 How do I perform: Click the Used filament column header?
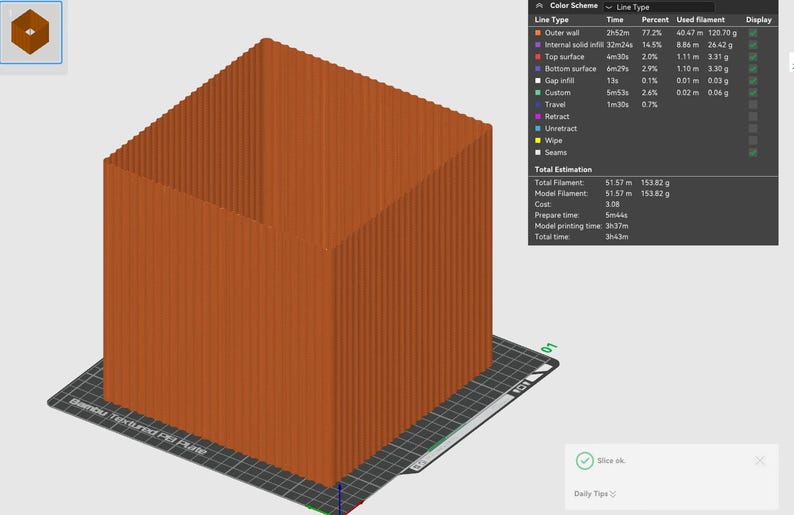(700, 20)
